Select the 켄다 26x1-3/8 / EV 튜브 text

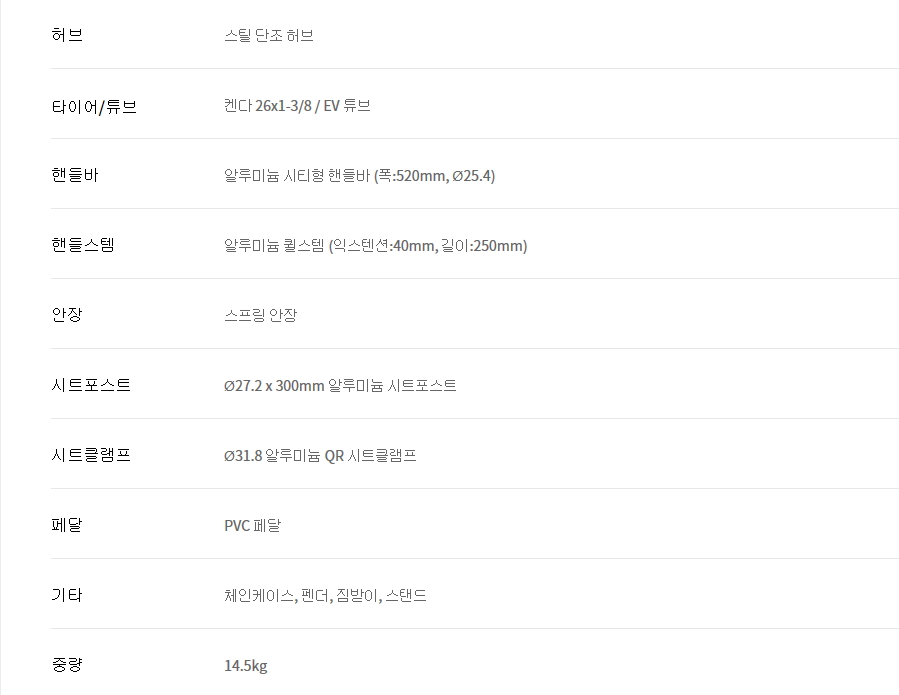(297, 106)
